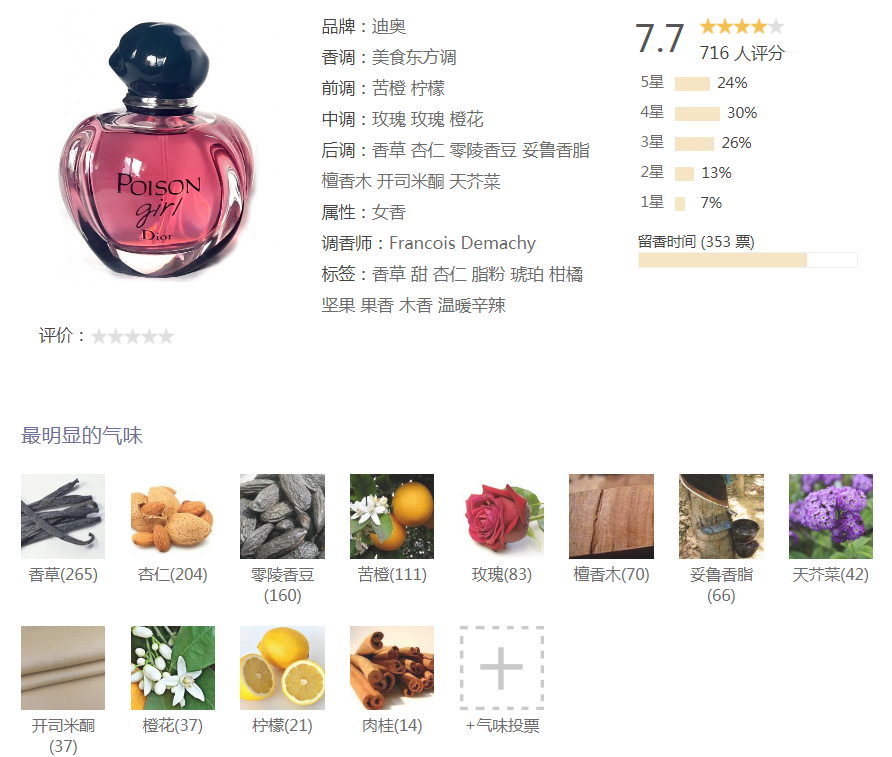This screenshot has width=892, height=757.
Task: Click the 美食东方调 fragrance family link
Action: (414, 57)
